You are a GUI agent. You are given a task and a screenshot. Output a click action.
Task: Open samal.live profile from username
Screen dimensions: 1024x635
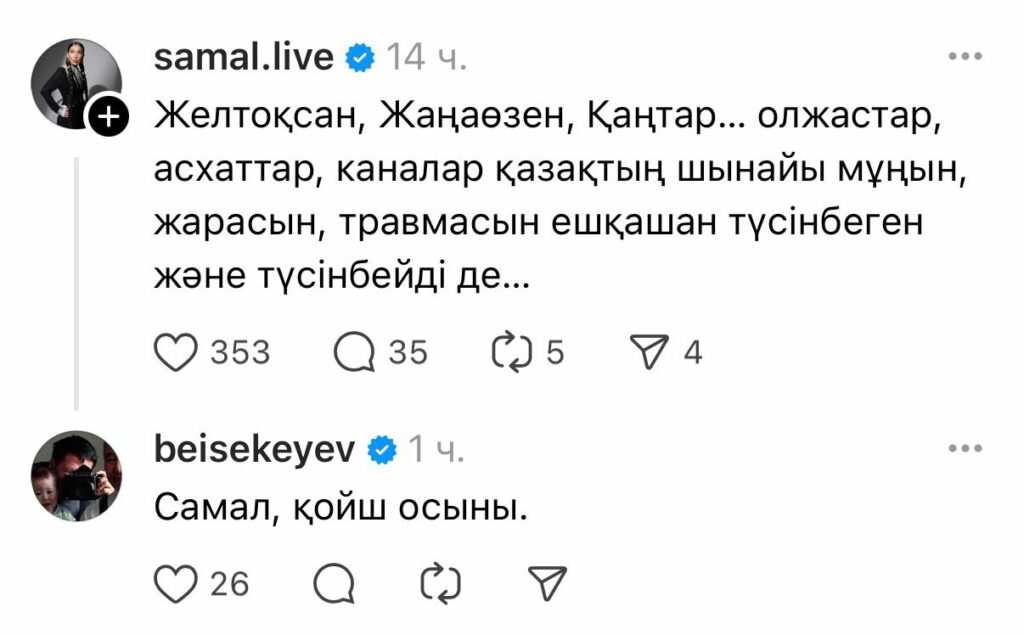point(244,57)
